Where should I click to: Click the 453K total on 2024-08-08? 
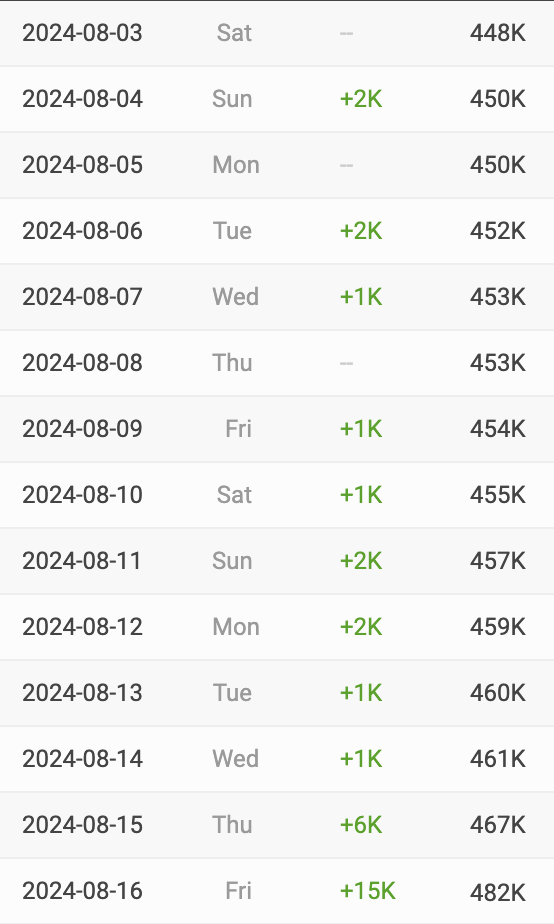coord(497,363)
